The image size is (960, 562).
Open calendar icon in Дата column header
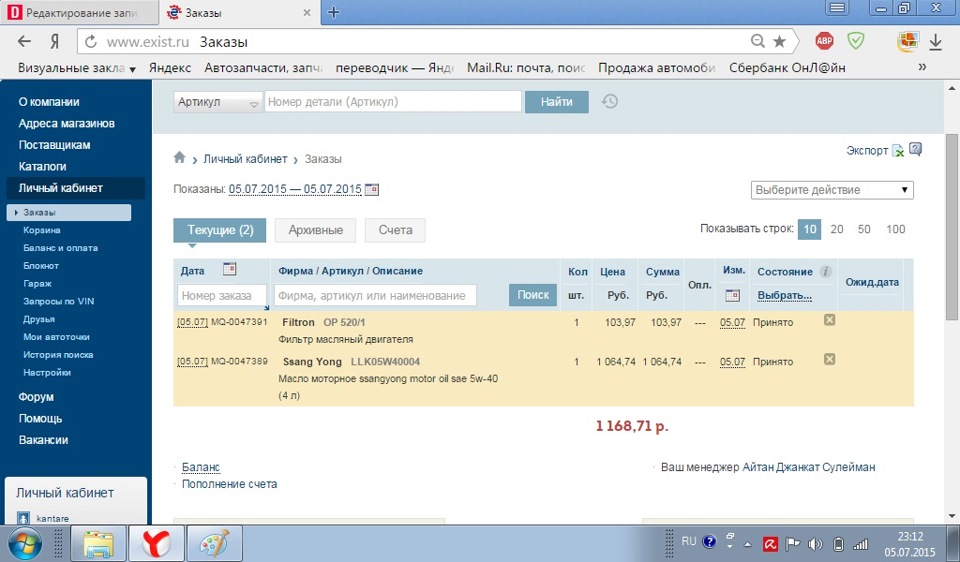230,269
